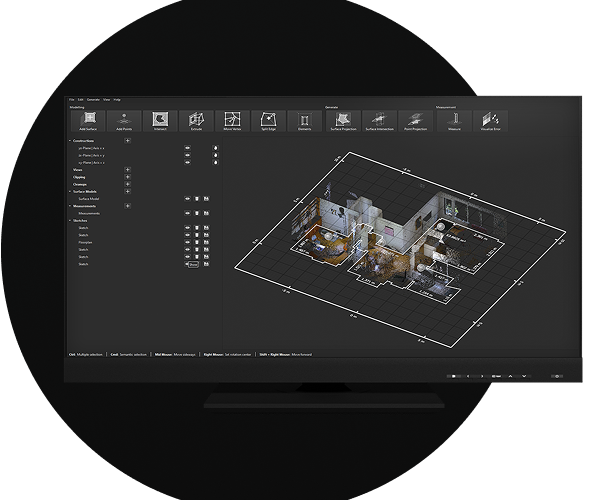615x500 pixels.
Task: Open the View menu
Action: pos(106,100)
